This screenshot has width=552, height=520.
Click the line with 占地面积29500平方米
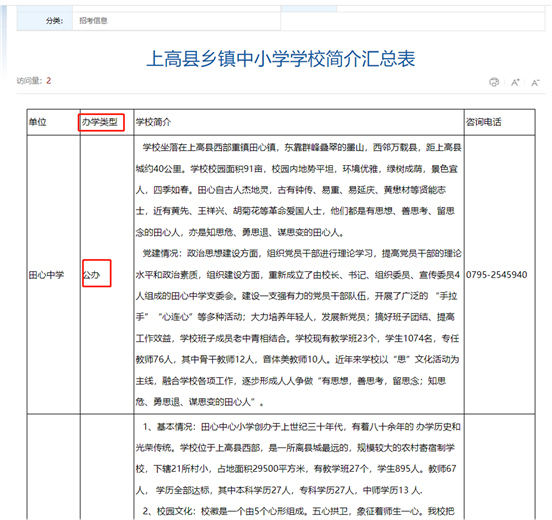pos(296,469)
